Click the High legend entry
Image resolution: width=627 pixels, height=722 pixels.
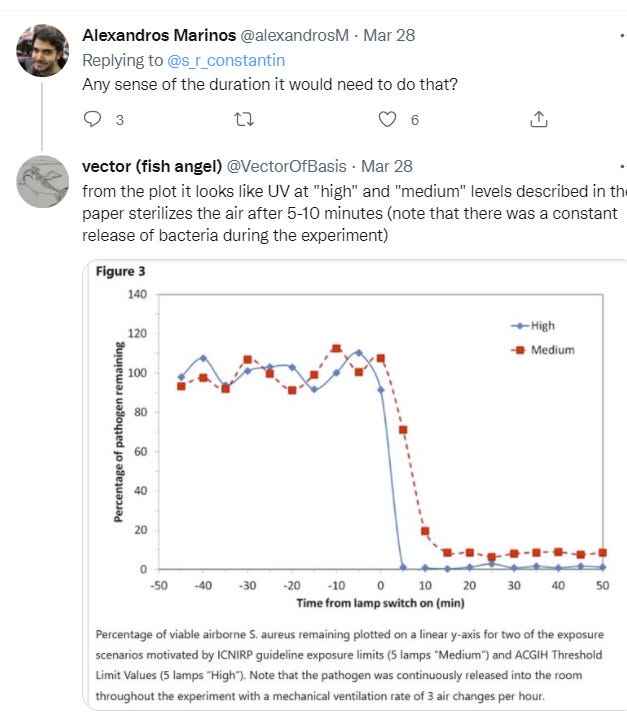point(533,326)
